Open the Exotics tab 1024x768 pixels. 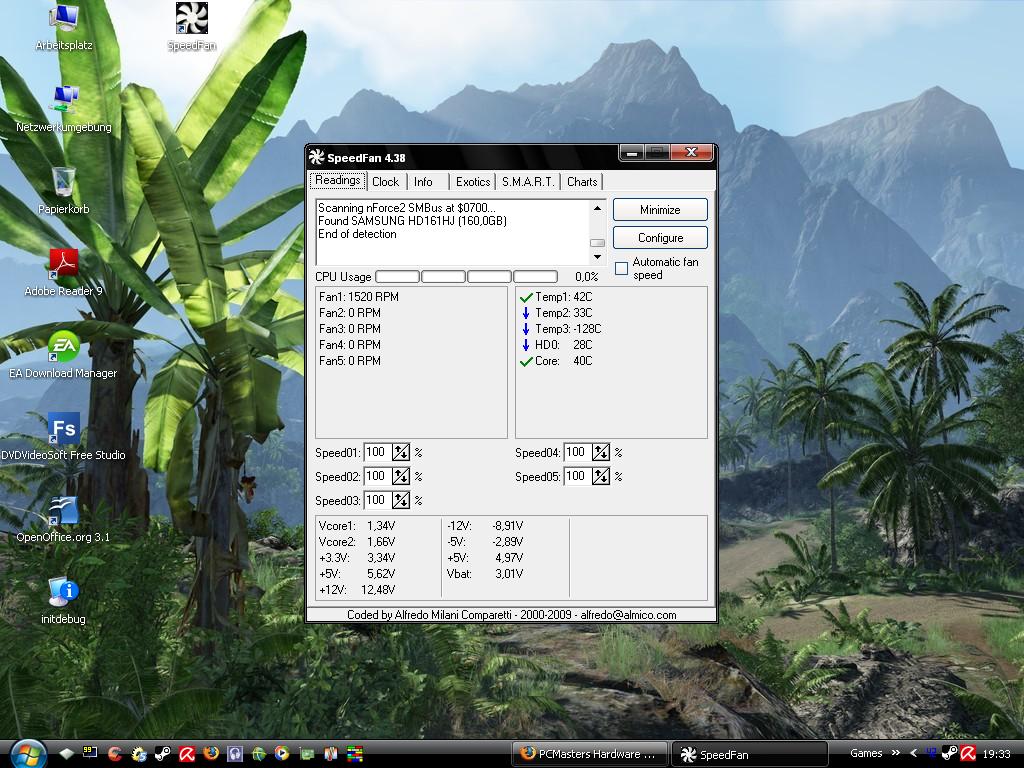[x=473, y=182]
